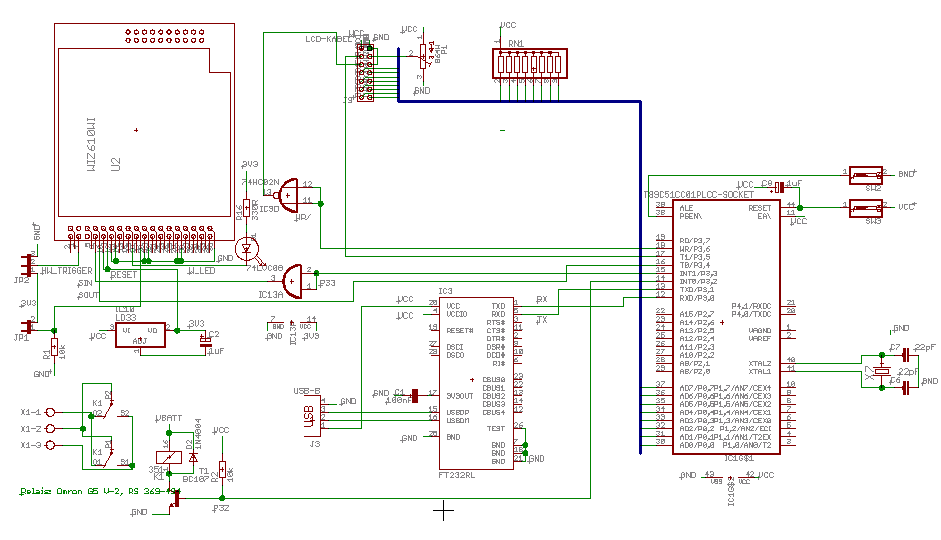Select the 74HC02N value label
The height and width of the screenshot is (540, 941).
[x=260, y=182]
